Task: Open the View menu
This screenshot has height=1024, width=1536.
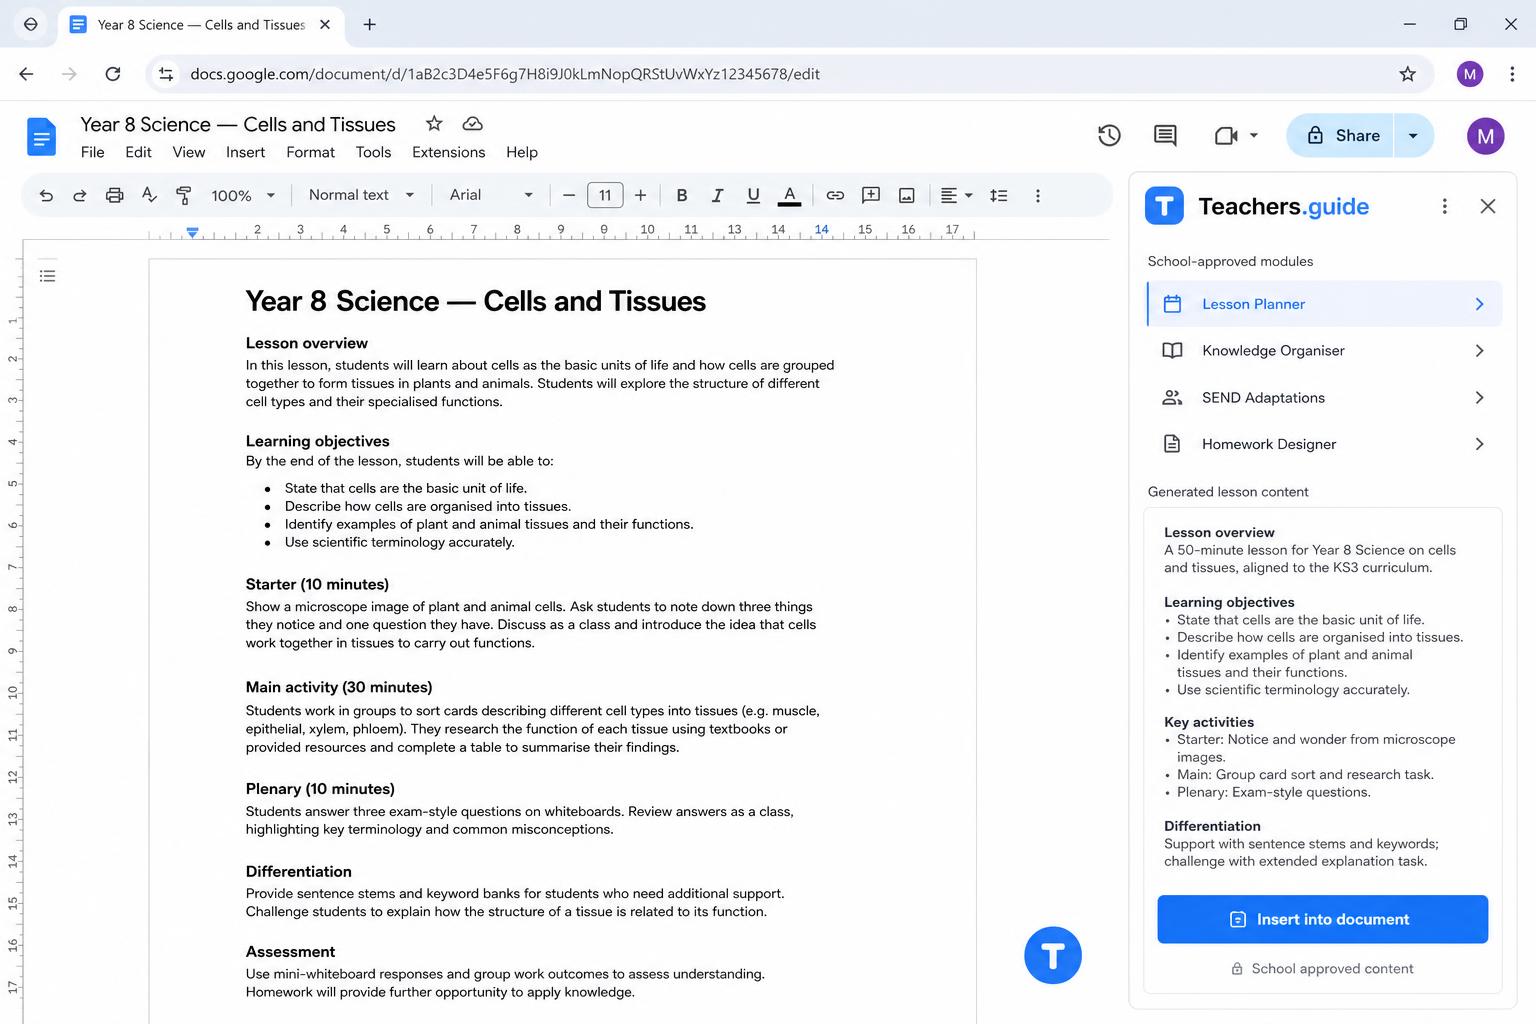Action: (x=189, y=152)
